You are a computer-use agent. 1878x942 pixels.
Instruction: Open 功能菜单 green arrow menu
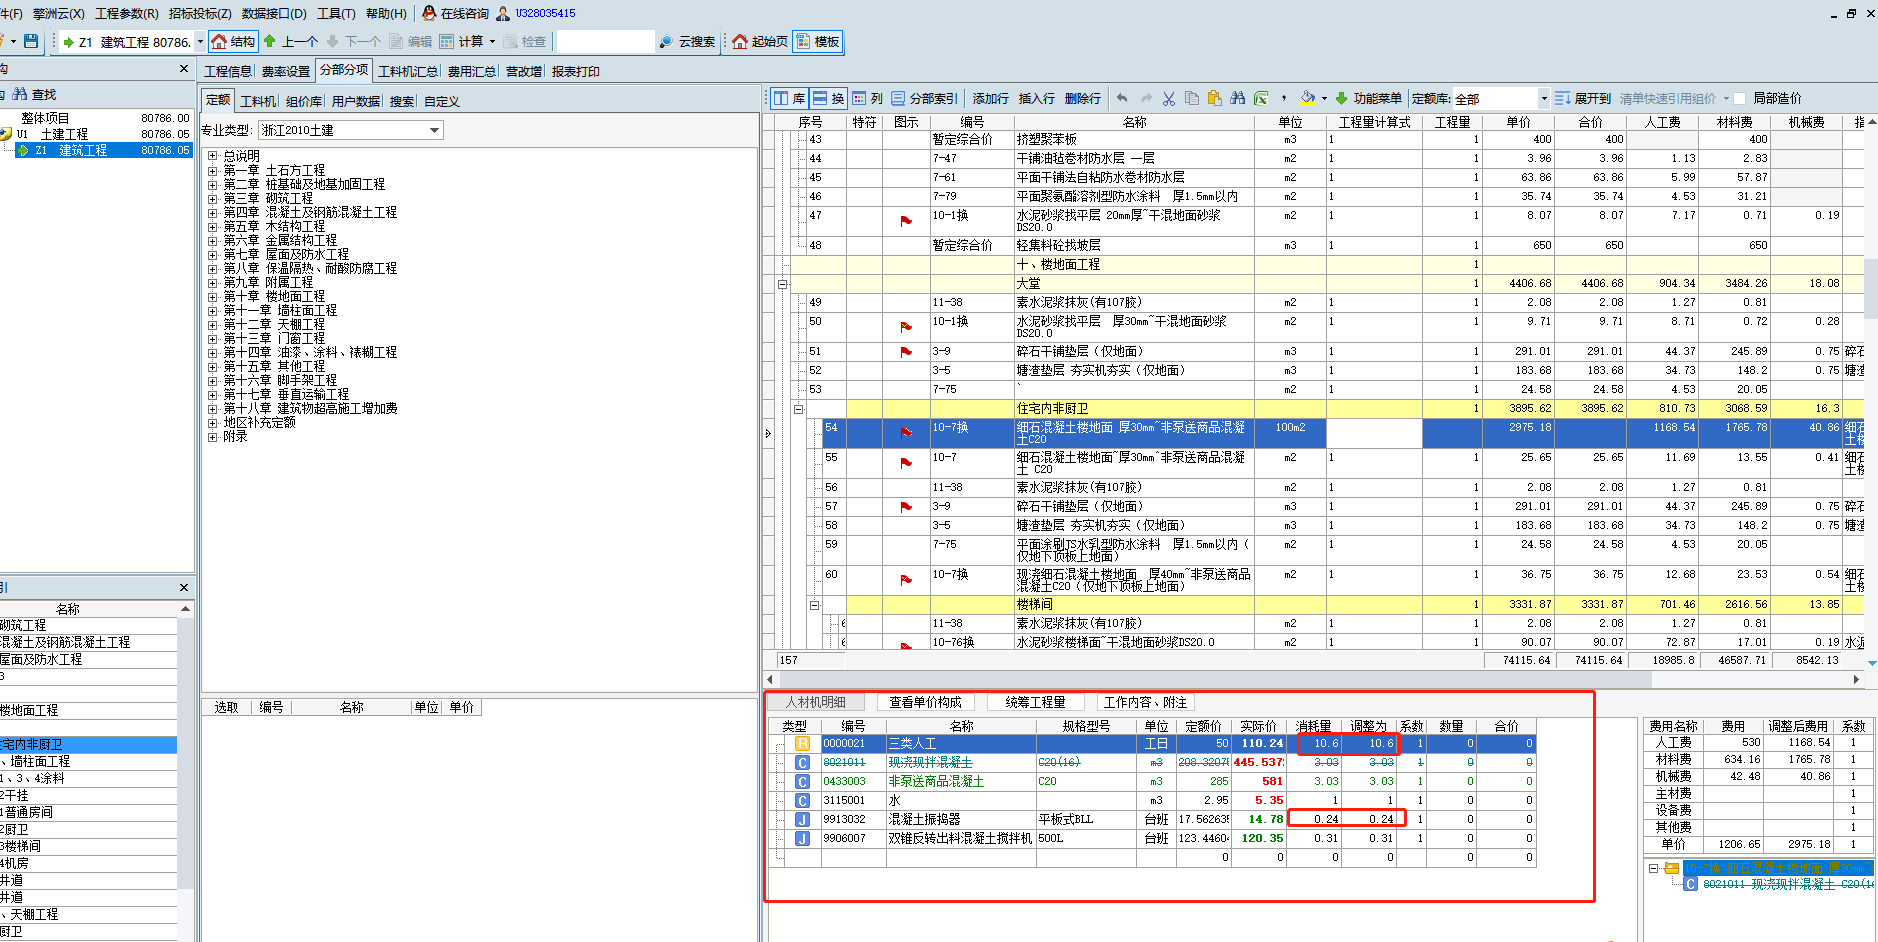point(1368,98)
